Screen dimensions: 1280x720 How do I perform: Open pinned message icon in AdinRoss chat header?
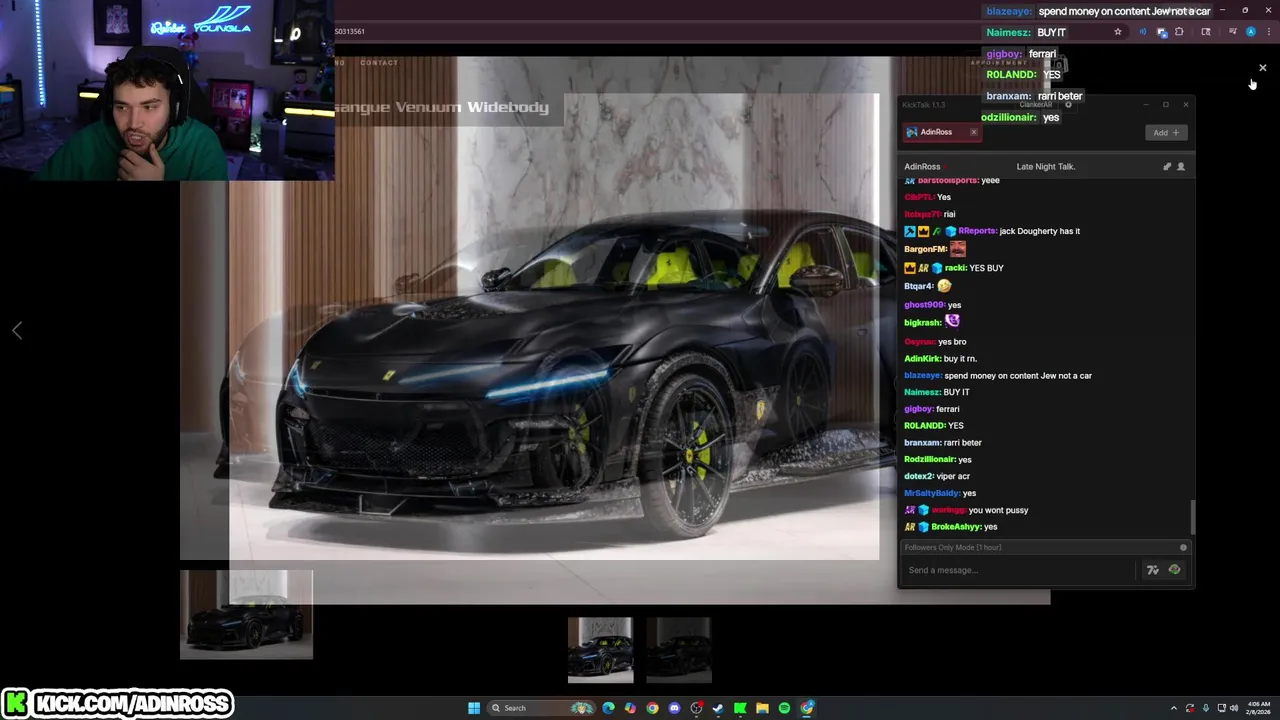[1166, 166]
